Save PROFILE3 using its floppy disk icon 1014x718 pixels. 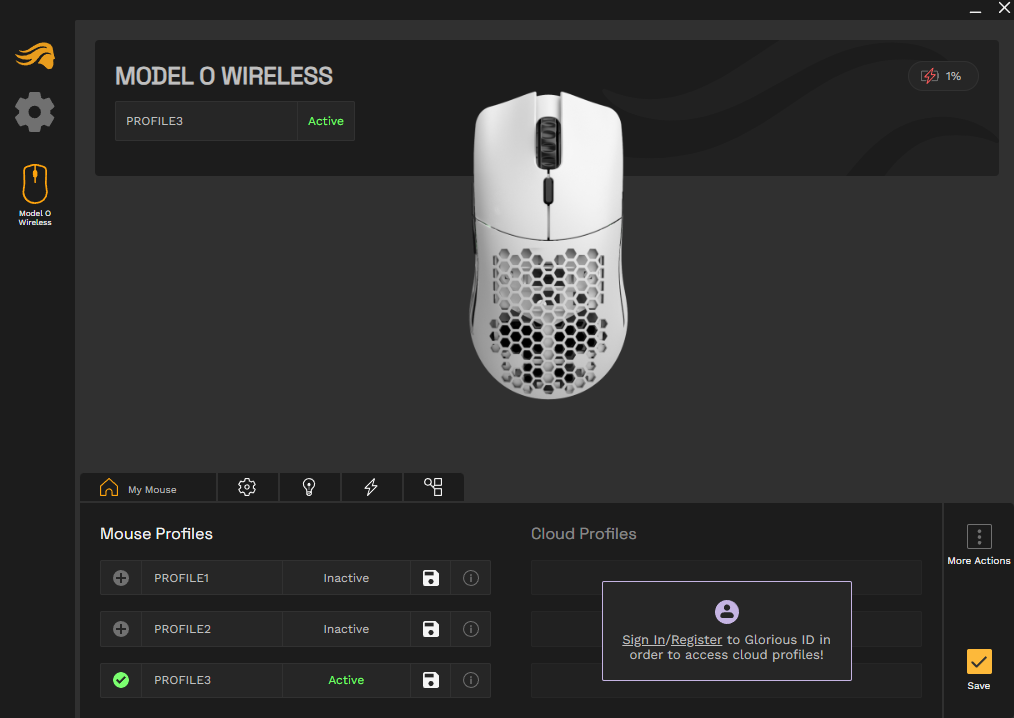[431, 680]
